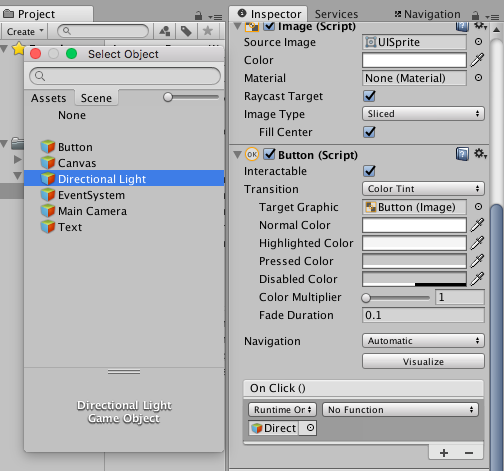Use Pressed Color eyedropper

(477, 261)
